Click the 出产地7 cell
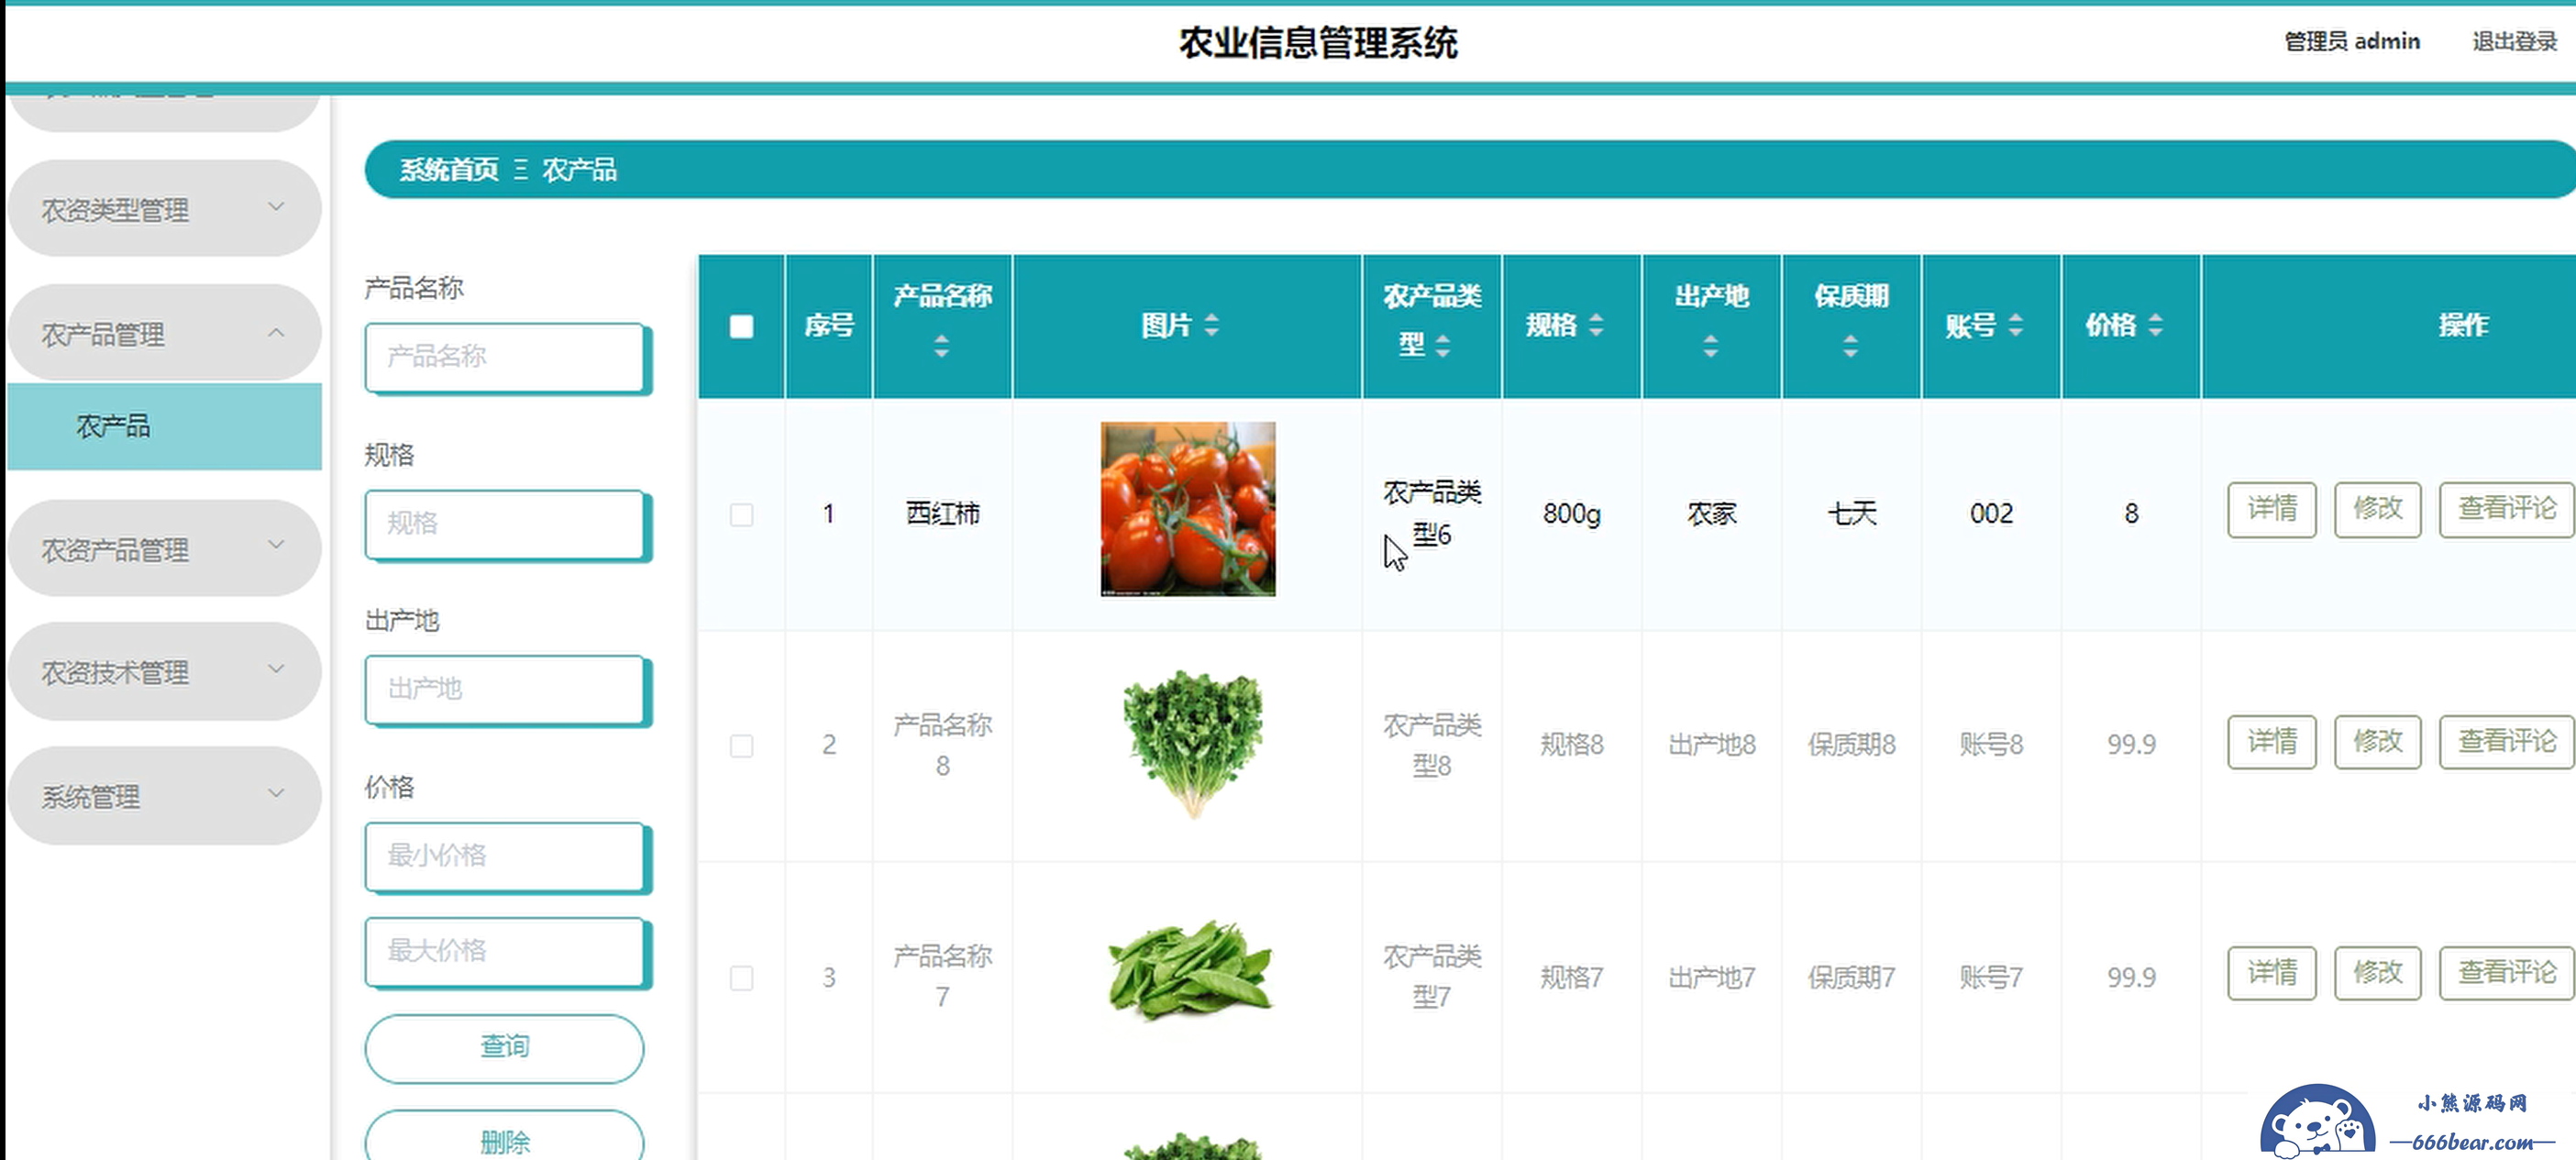This screenshot has height=1160, width=2576. pyautogui.click(x=1711, y=977)
